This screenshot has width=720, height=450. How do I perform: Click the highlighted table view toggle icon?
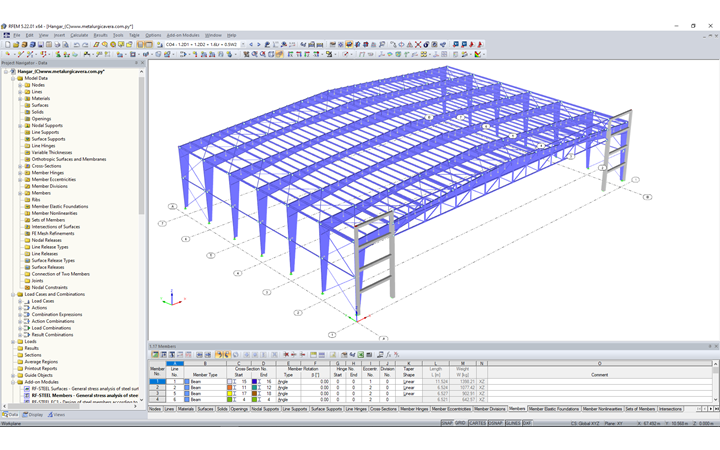pyautogui.click(x=149, y=45)
